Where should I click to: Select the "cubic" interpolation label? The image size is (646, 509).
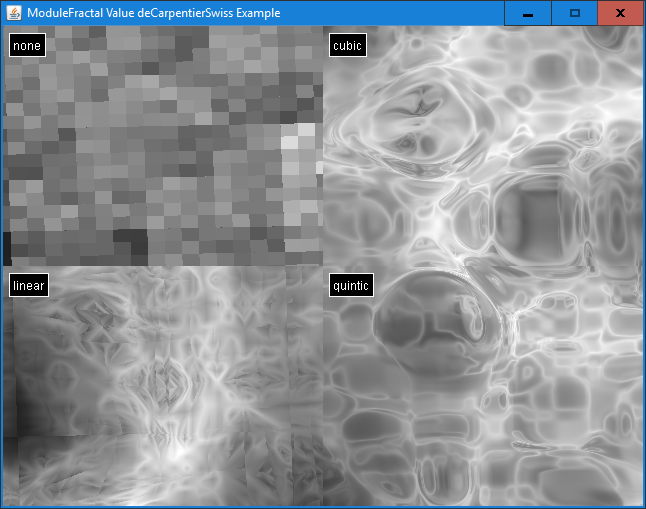tap(347, 45)
